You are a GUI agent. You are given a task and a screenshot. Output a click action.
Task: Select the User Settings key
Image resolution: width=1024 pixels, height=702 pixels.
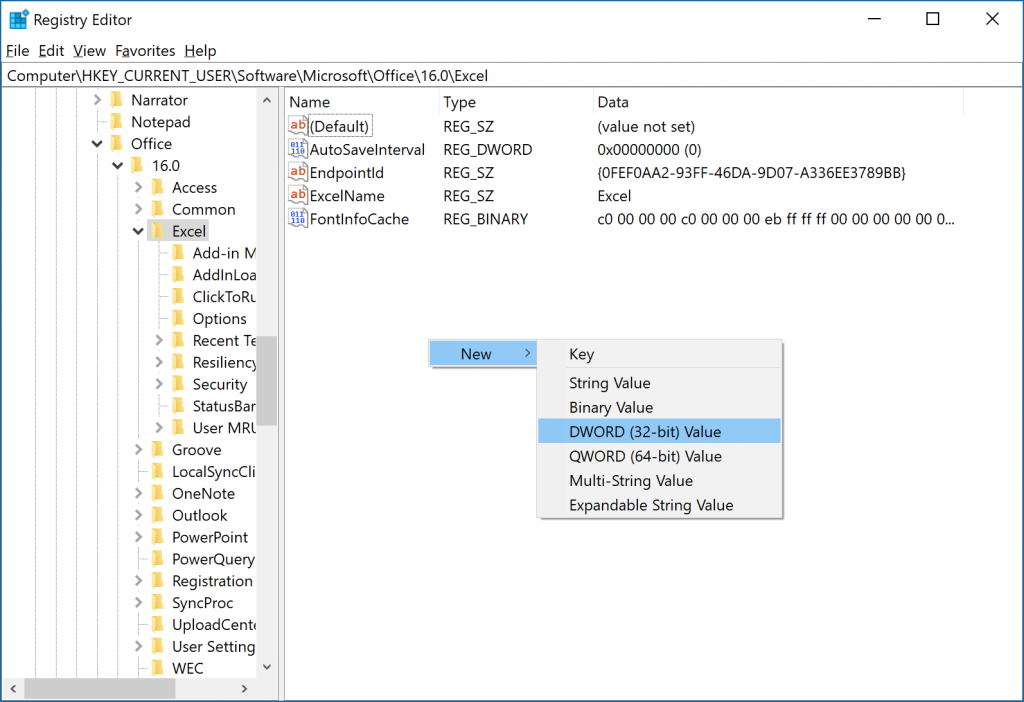point(213,646)
